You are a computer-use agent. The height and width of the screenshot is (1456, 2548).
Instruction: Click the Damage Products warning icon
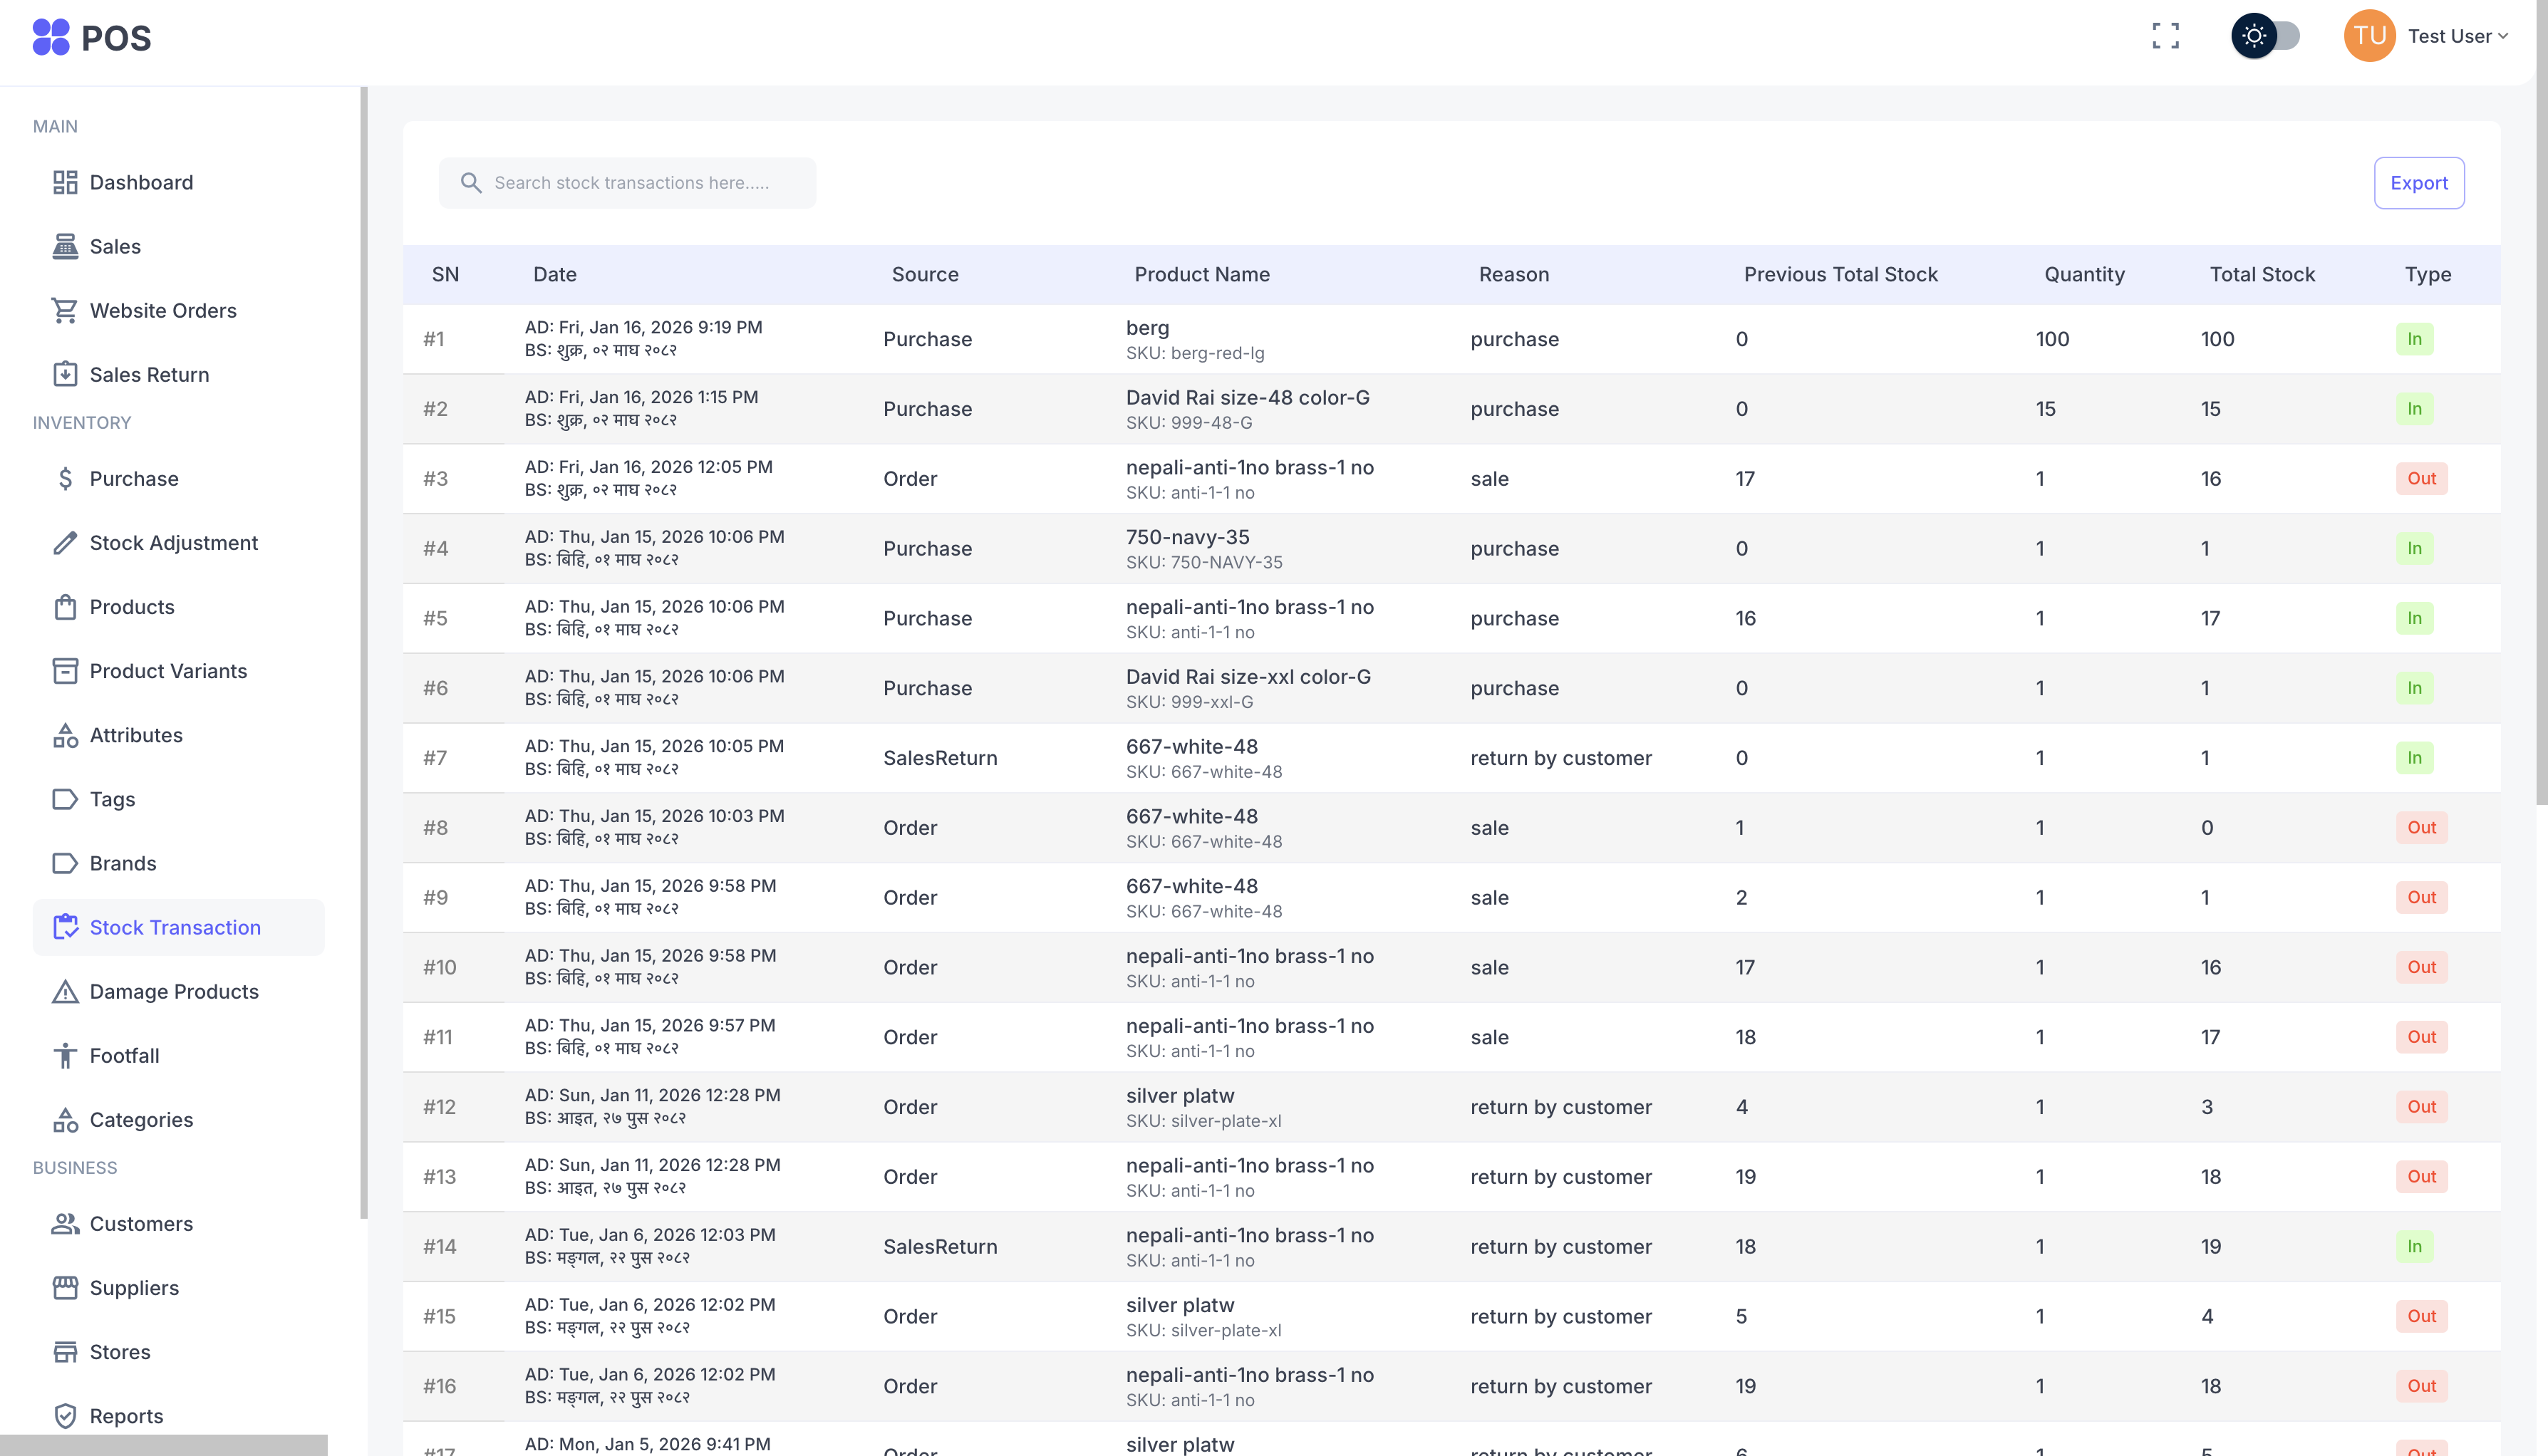point(66,991)
